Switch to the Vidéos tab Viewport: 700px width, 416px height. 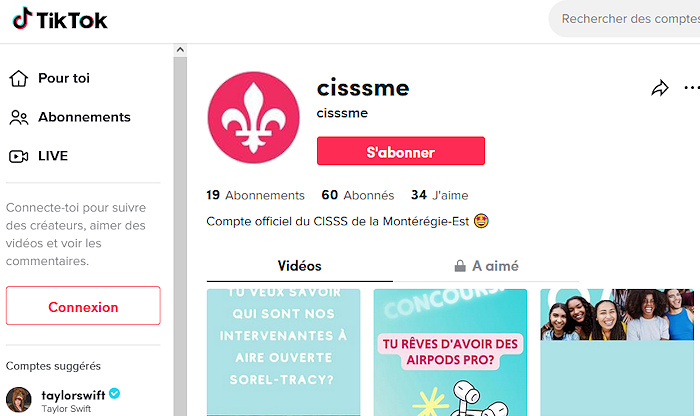[300, 266]
